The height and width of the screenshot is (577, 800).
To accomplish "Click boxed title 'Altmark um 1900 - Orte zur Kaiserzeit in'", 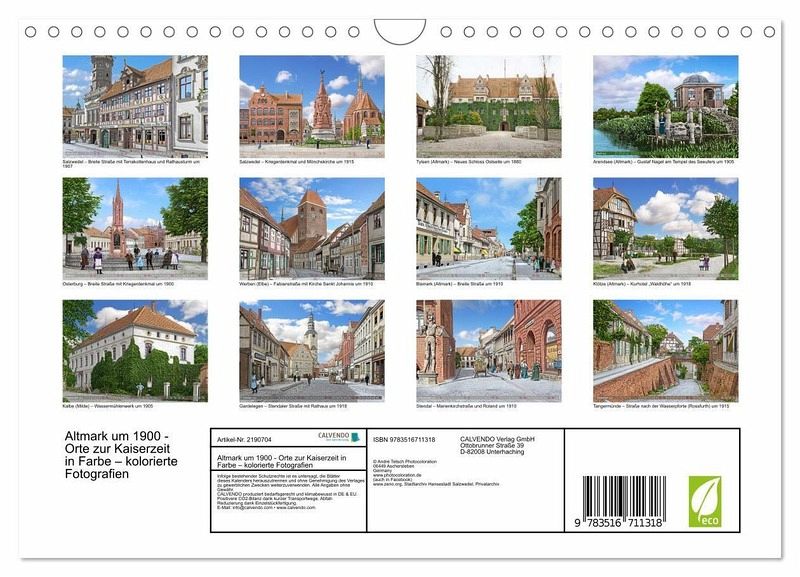I will [282, 458].
